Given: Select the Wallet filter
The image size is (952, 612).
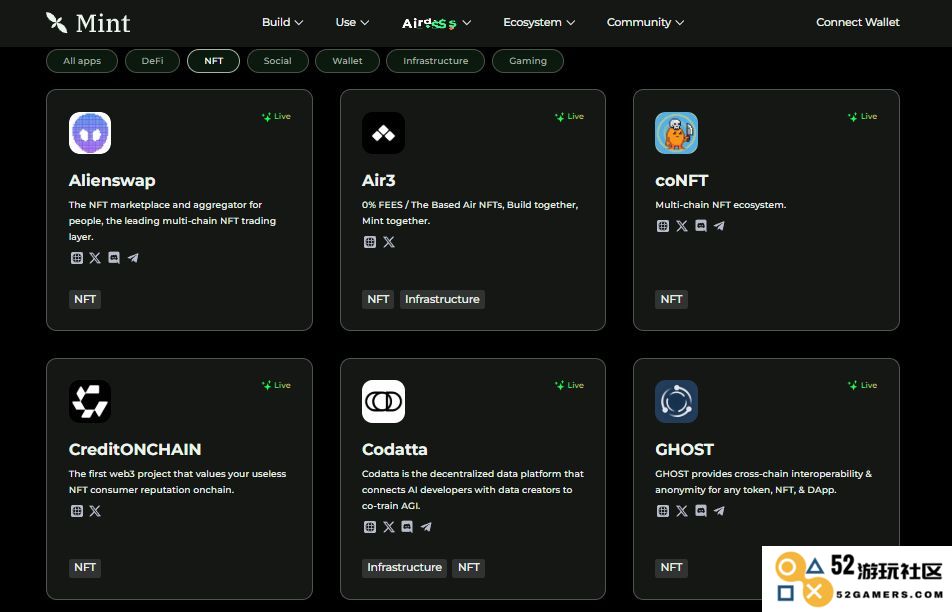Looking at the screenshot, I should 347,61.
